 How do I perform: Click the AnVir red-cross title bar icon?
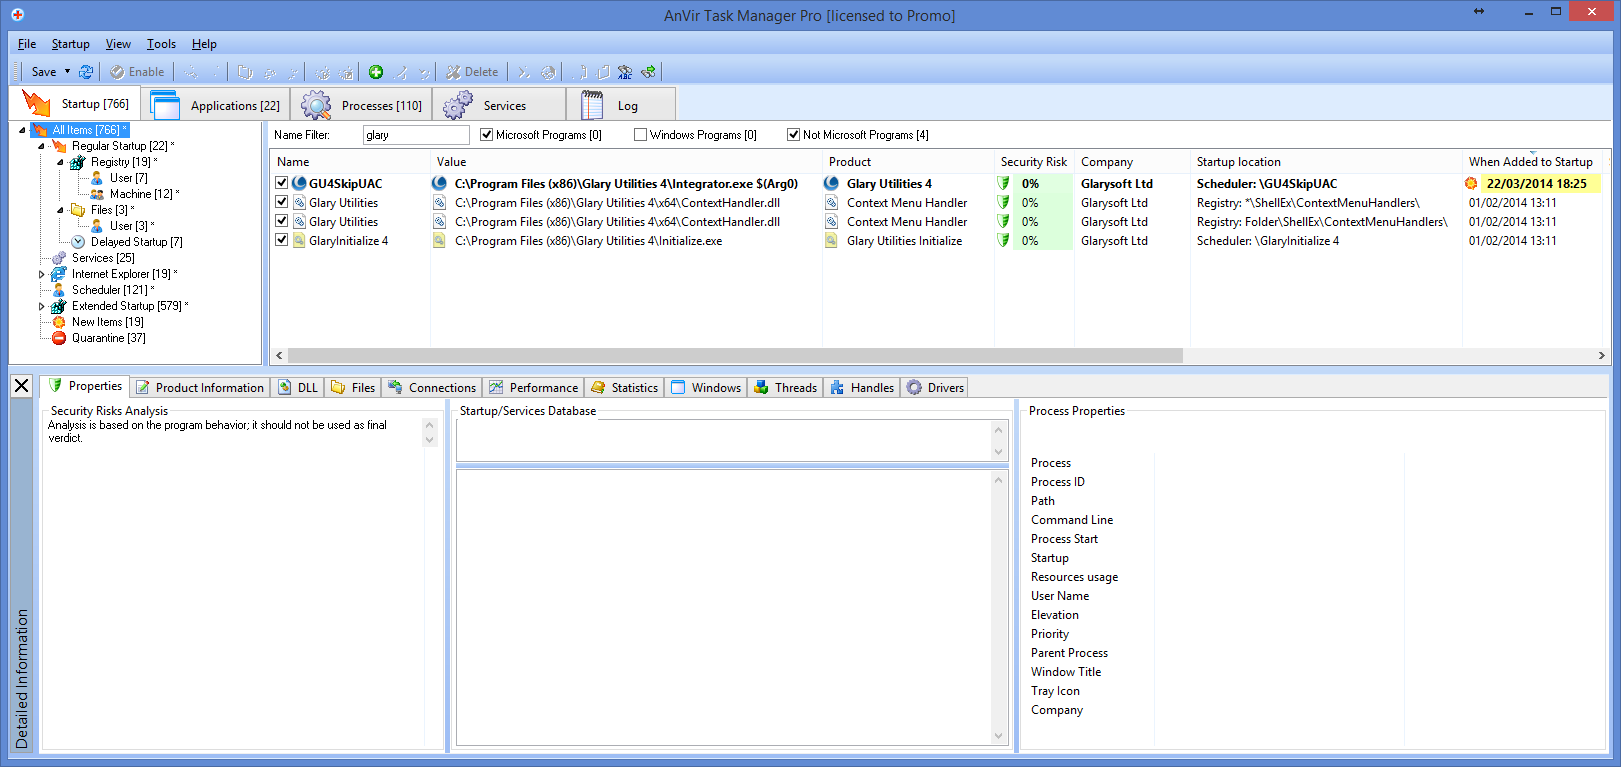tap(17, 15)
